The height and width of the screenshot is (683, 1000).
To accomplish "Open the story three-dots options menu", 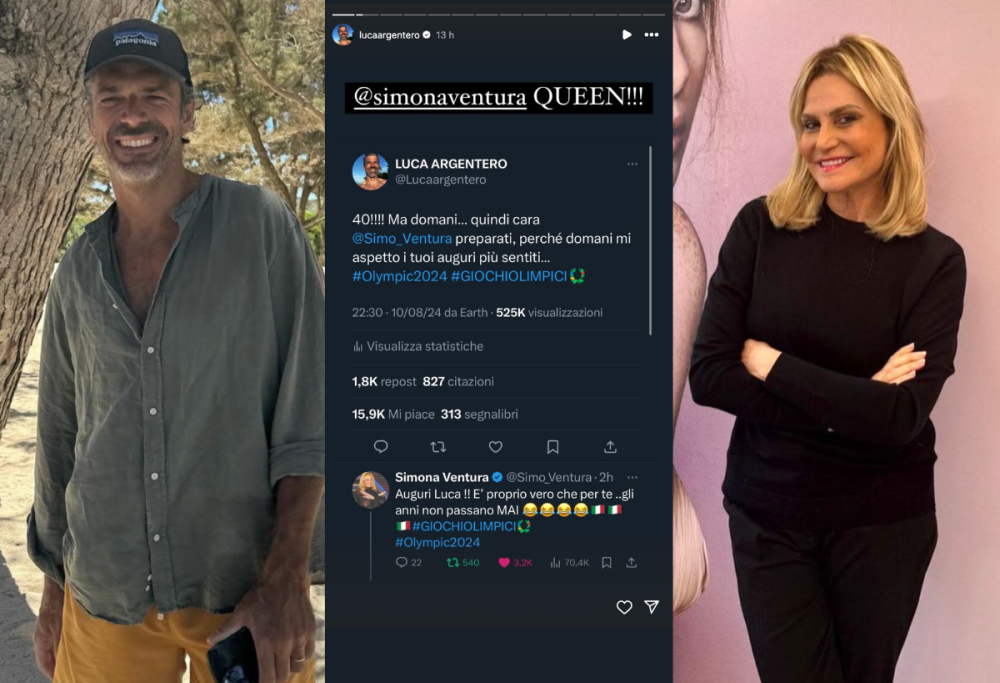I will tap(652, 35).
